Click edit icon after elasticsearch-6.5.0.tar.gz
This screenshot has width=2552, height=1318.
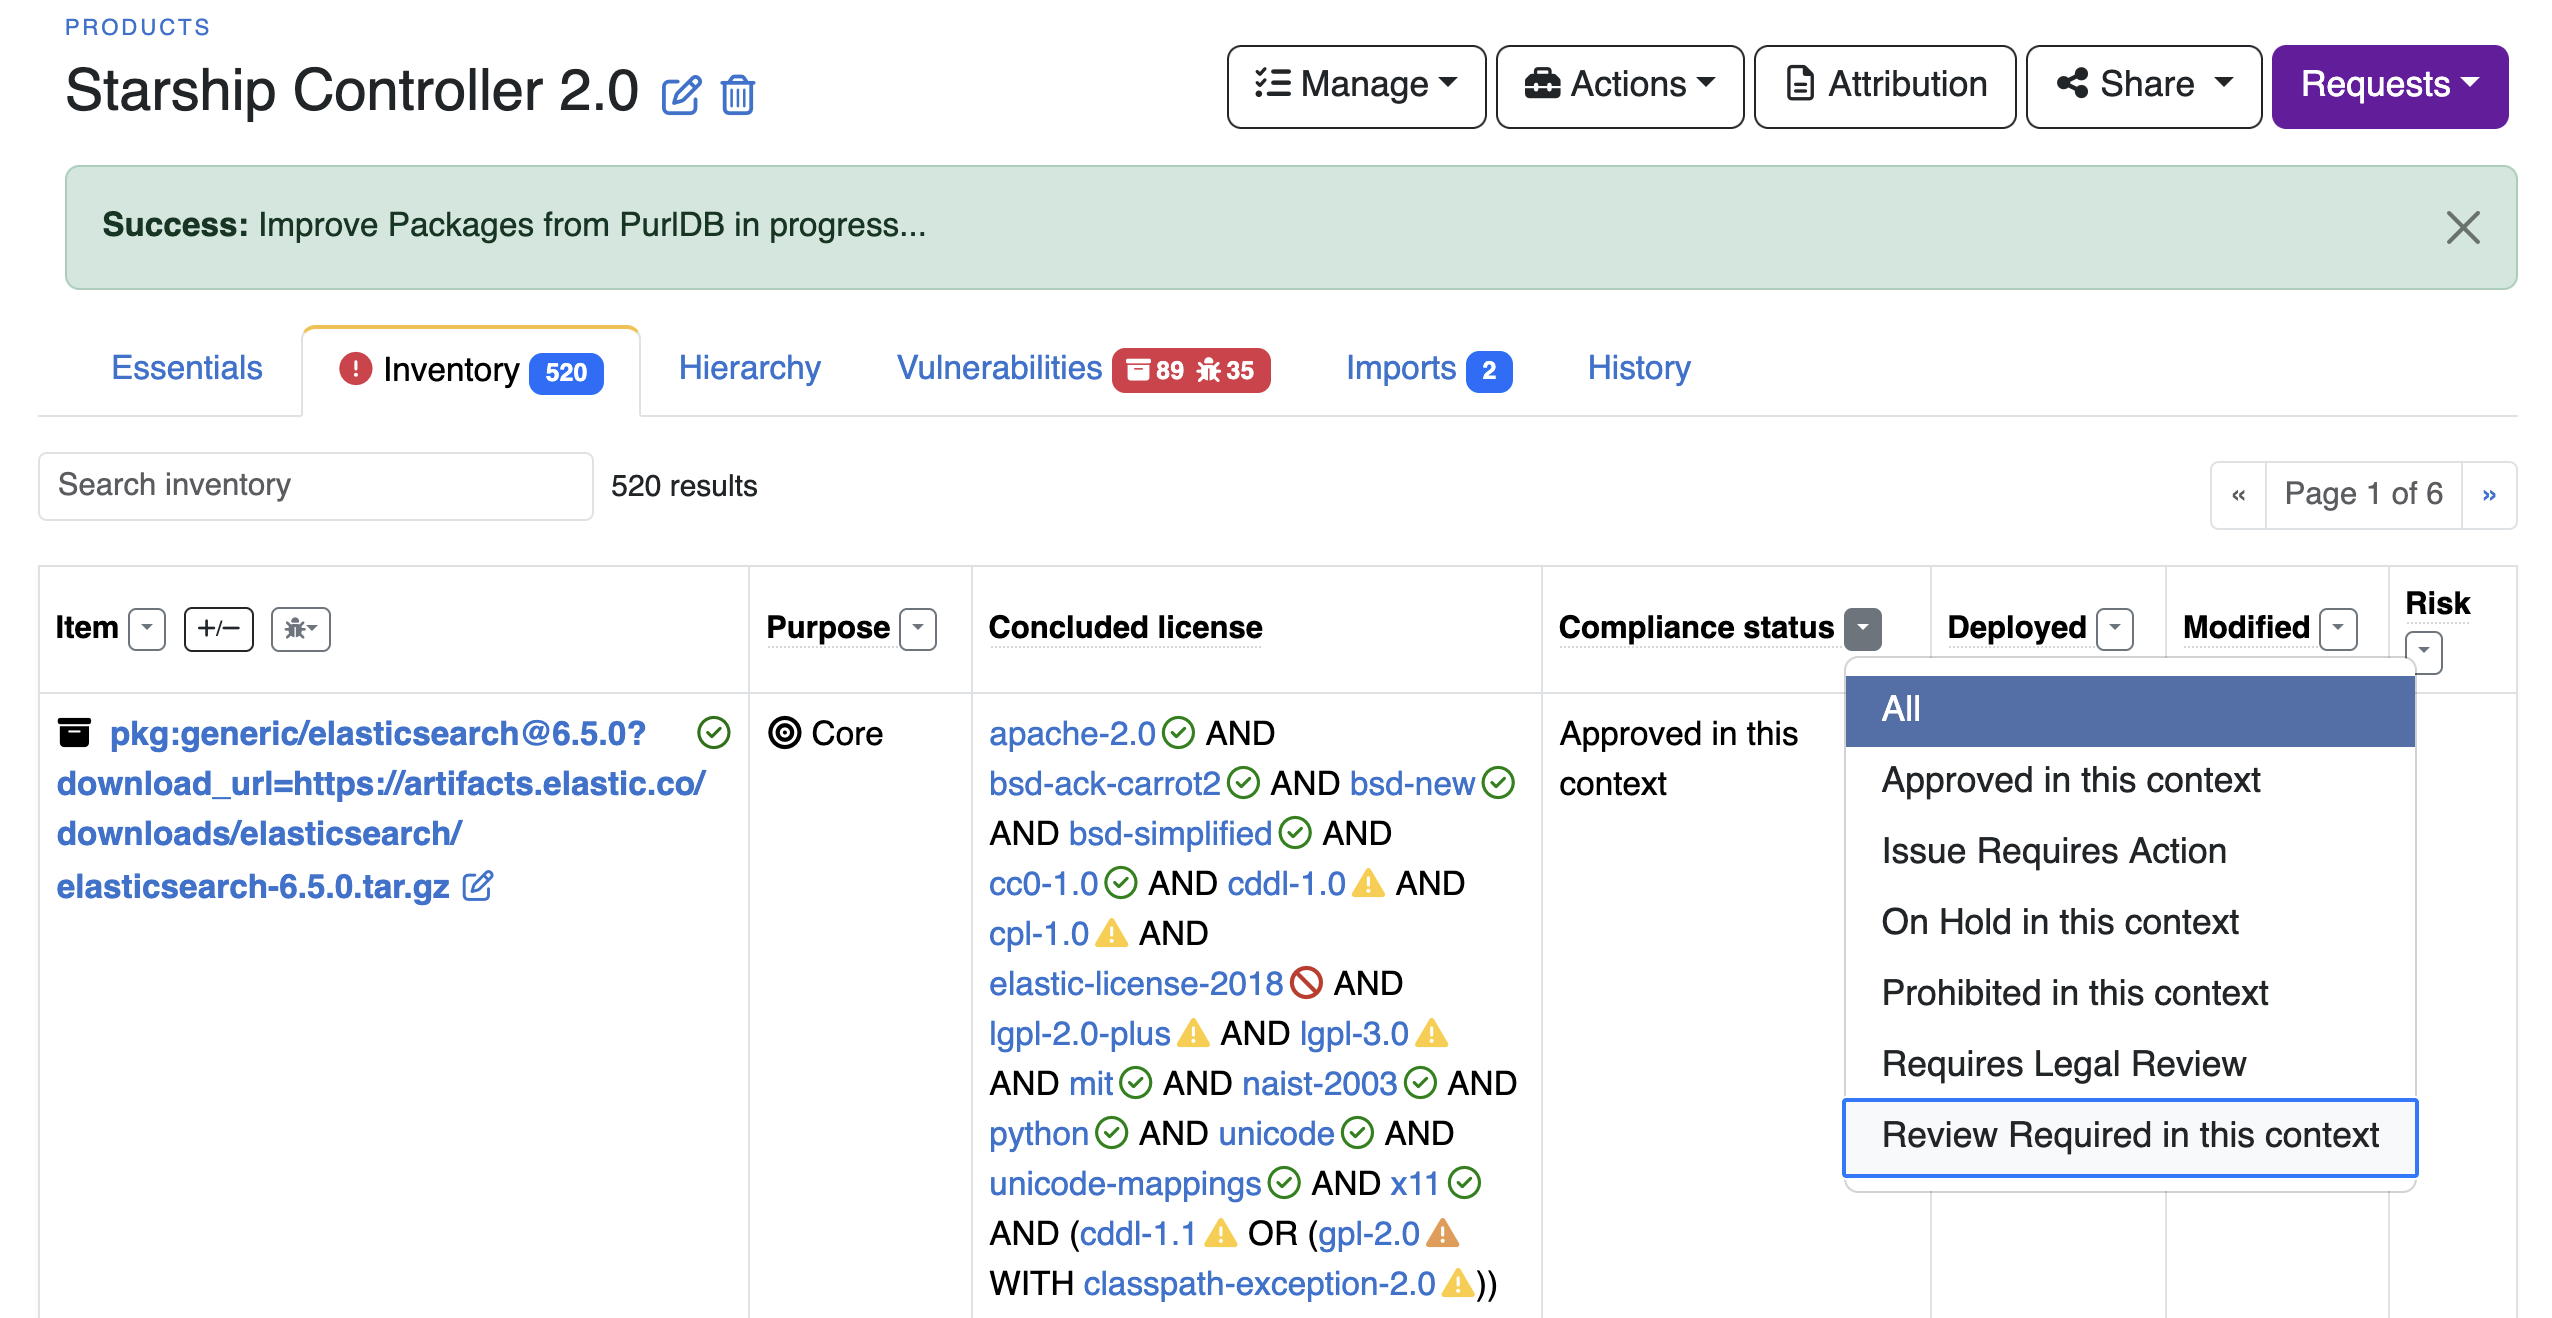click(478, 886)
